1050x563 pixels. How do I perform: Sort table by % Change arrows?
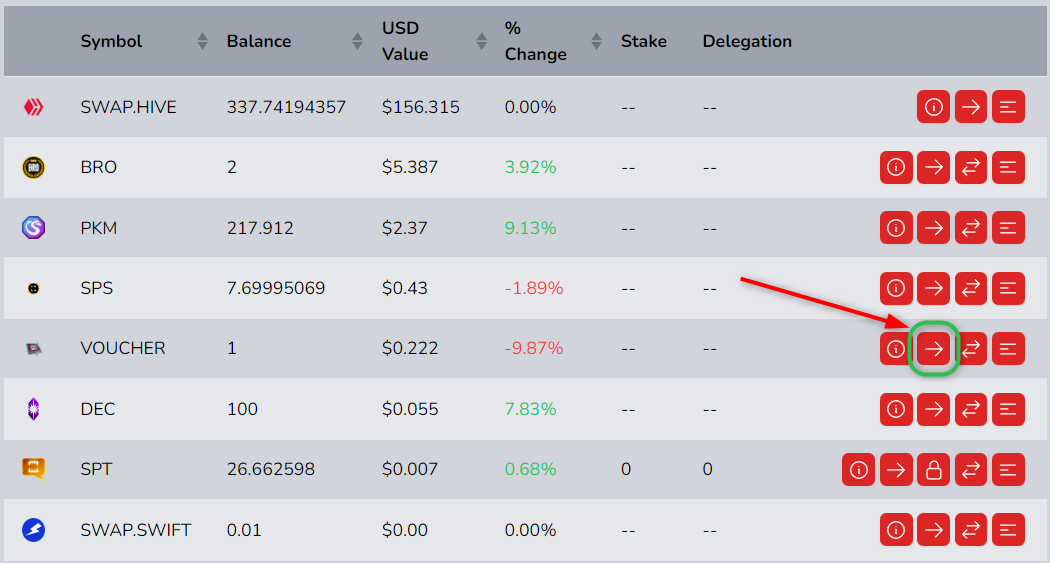point(597,42)
